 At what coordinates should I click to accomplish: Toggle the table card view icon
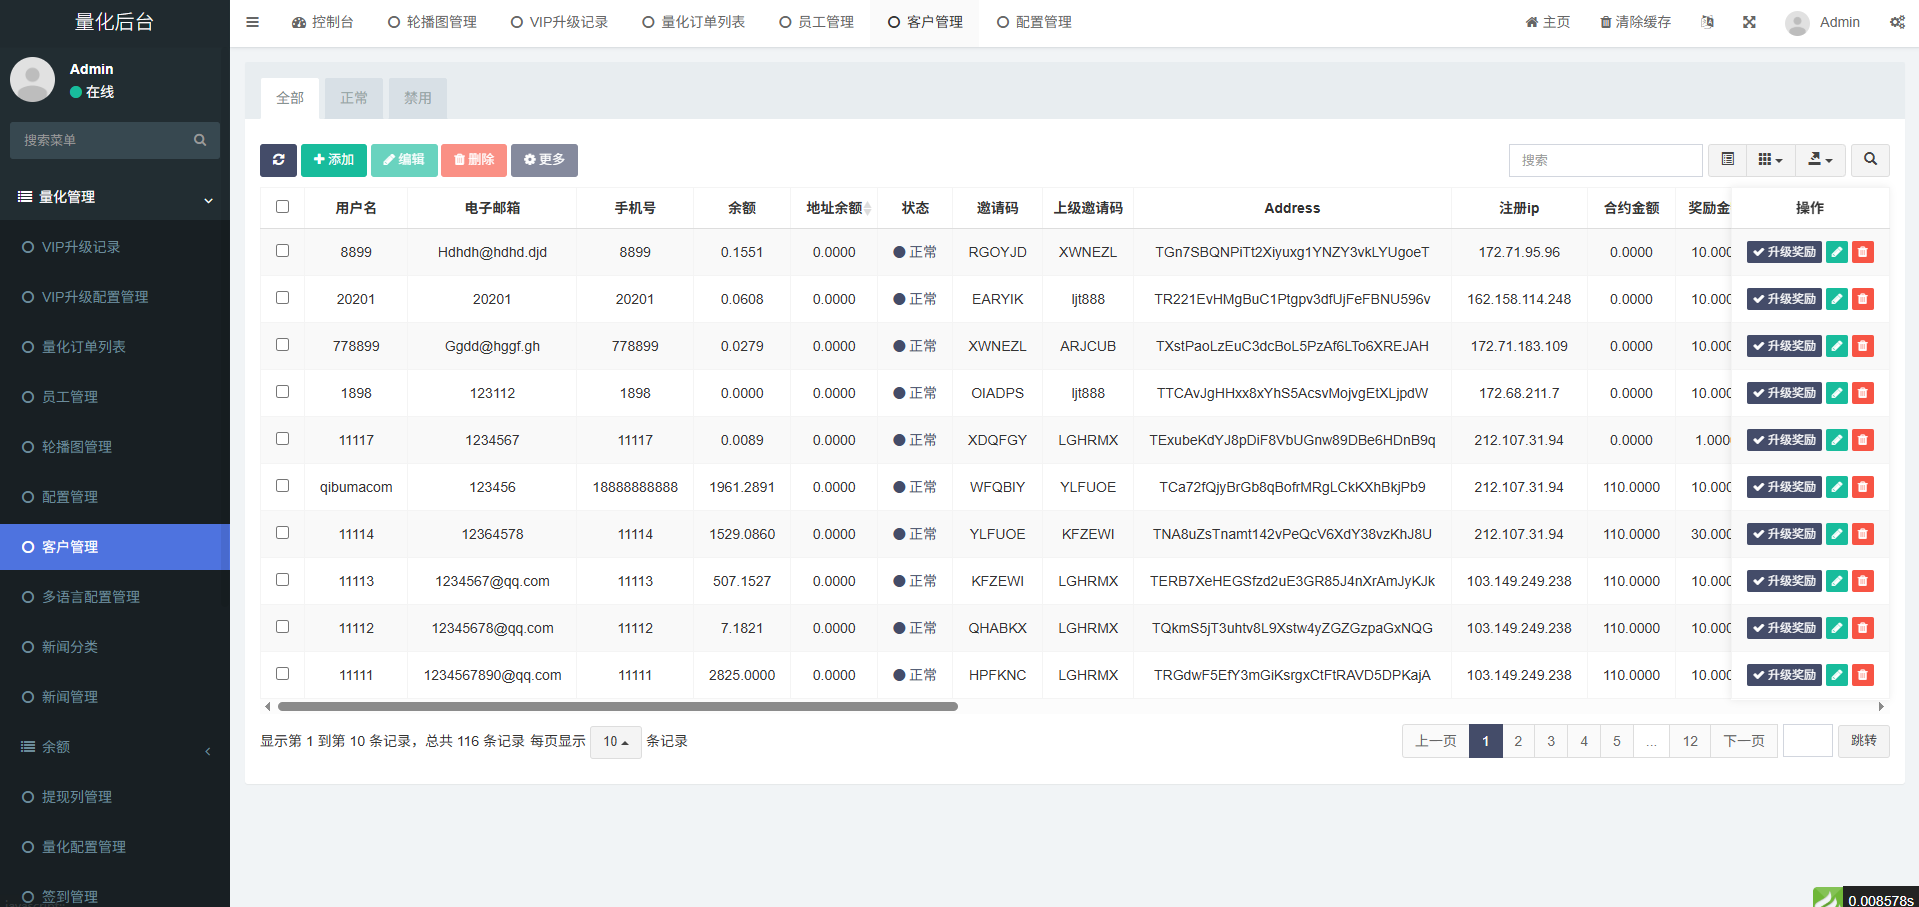1727,160
